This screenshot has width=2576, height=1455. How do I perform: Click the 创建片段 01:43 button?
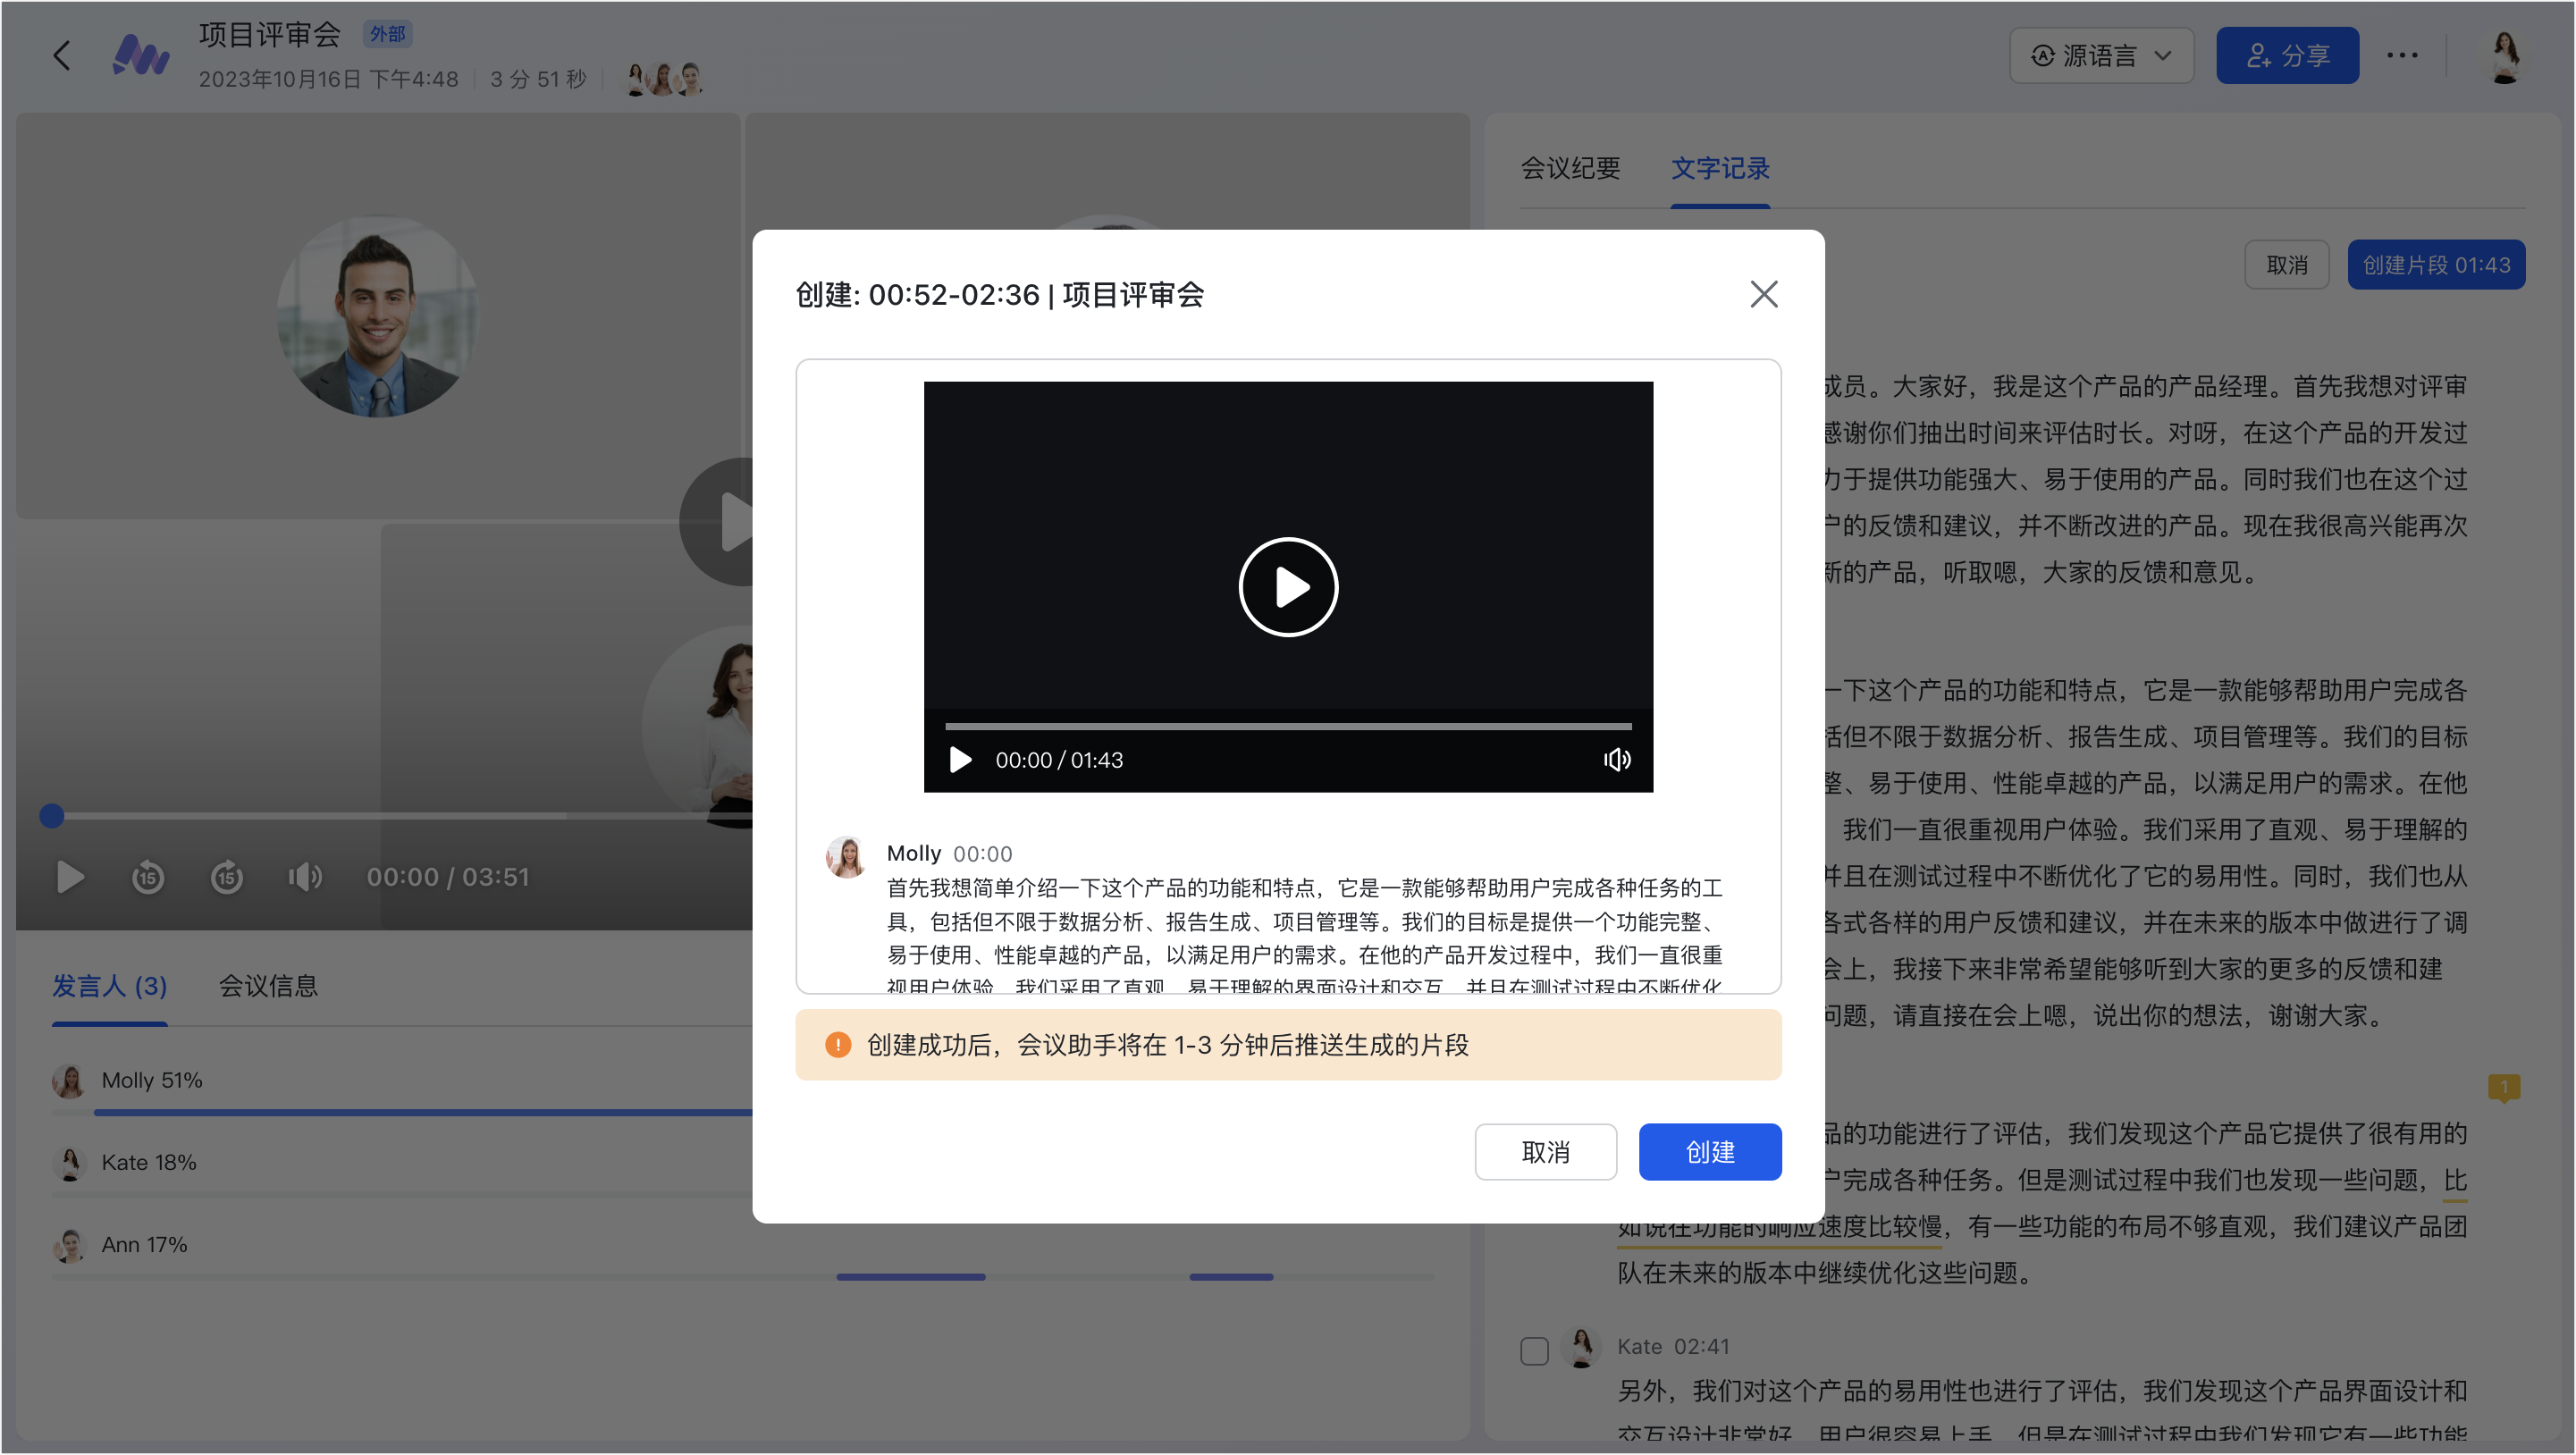pos(2436,264)
